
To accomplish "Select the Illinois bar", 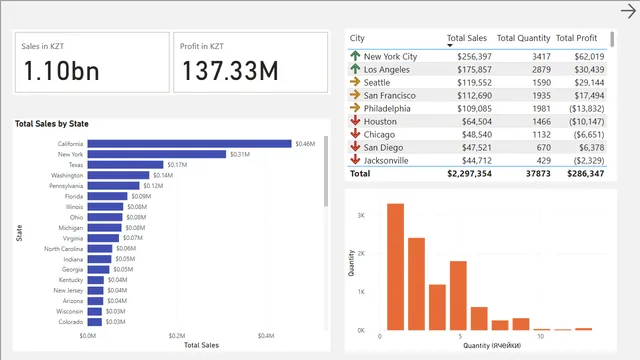I will [105, 207].
